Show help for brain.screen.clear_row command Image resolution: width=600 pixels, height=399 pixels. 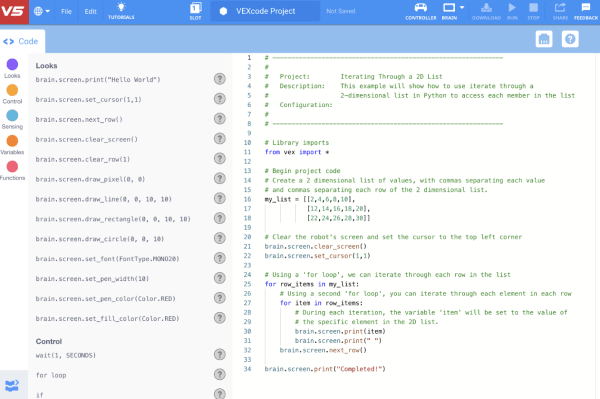tap(220, 158)
